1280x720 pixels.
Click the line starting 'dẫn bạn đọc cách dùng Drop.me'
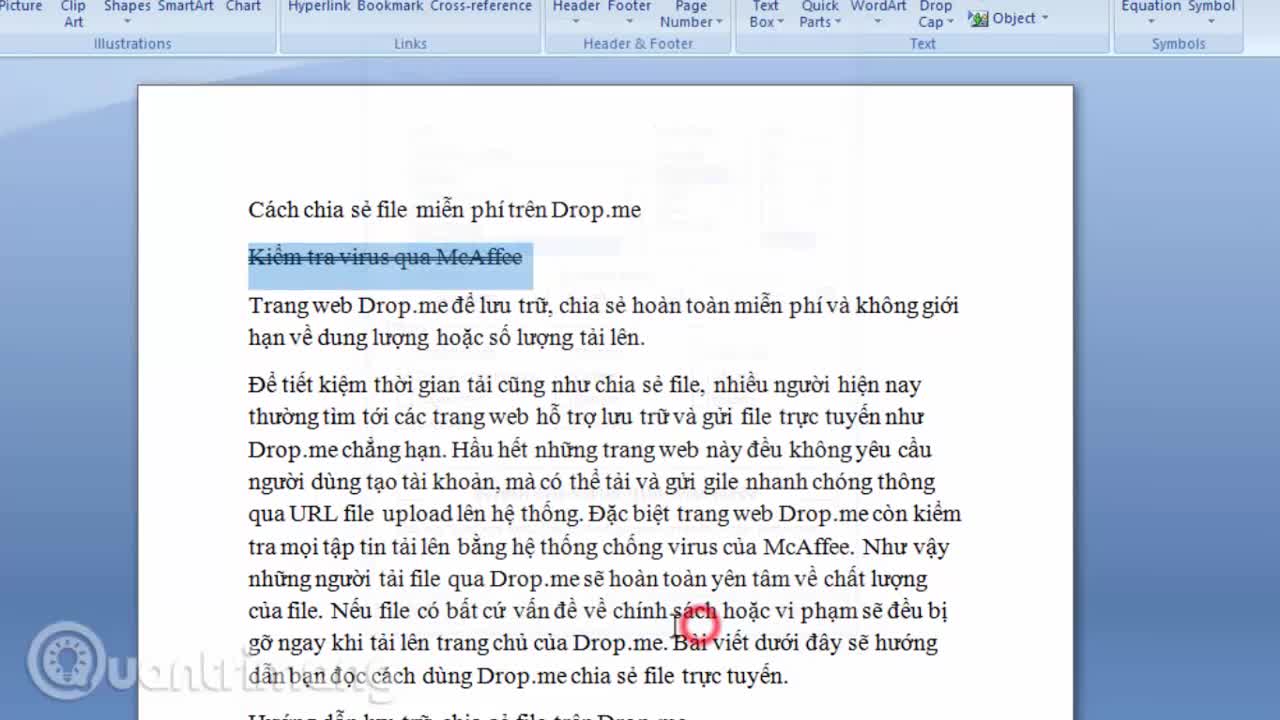518,676
